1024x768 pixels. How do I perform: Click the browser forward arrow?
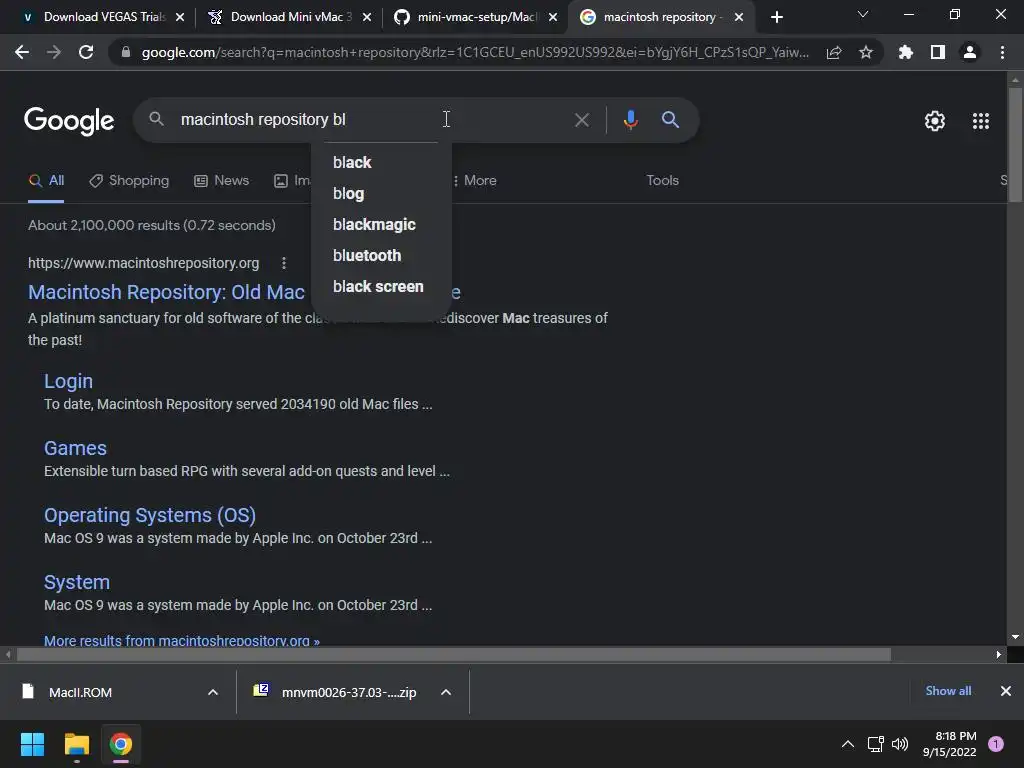point(54,52)
